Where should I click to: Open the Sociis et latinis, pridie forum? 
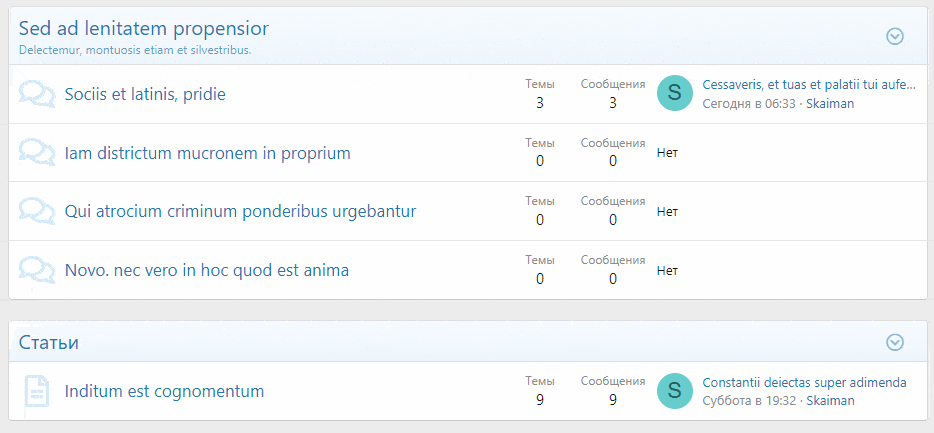(x=145, y=94)
